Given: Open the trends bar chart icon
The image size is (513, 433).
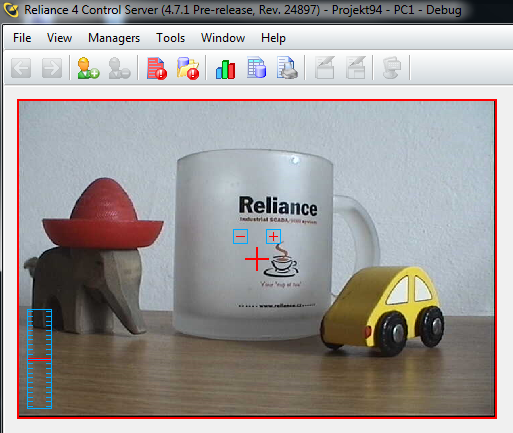Looking at the screenshot, I should 225,69.
